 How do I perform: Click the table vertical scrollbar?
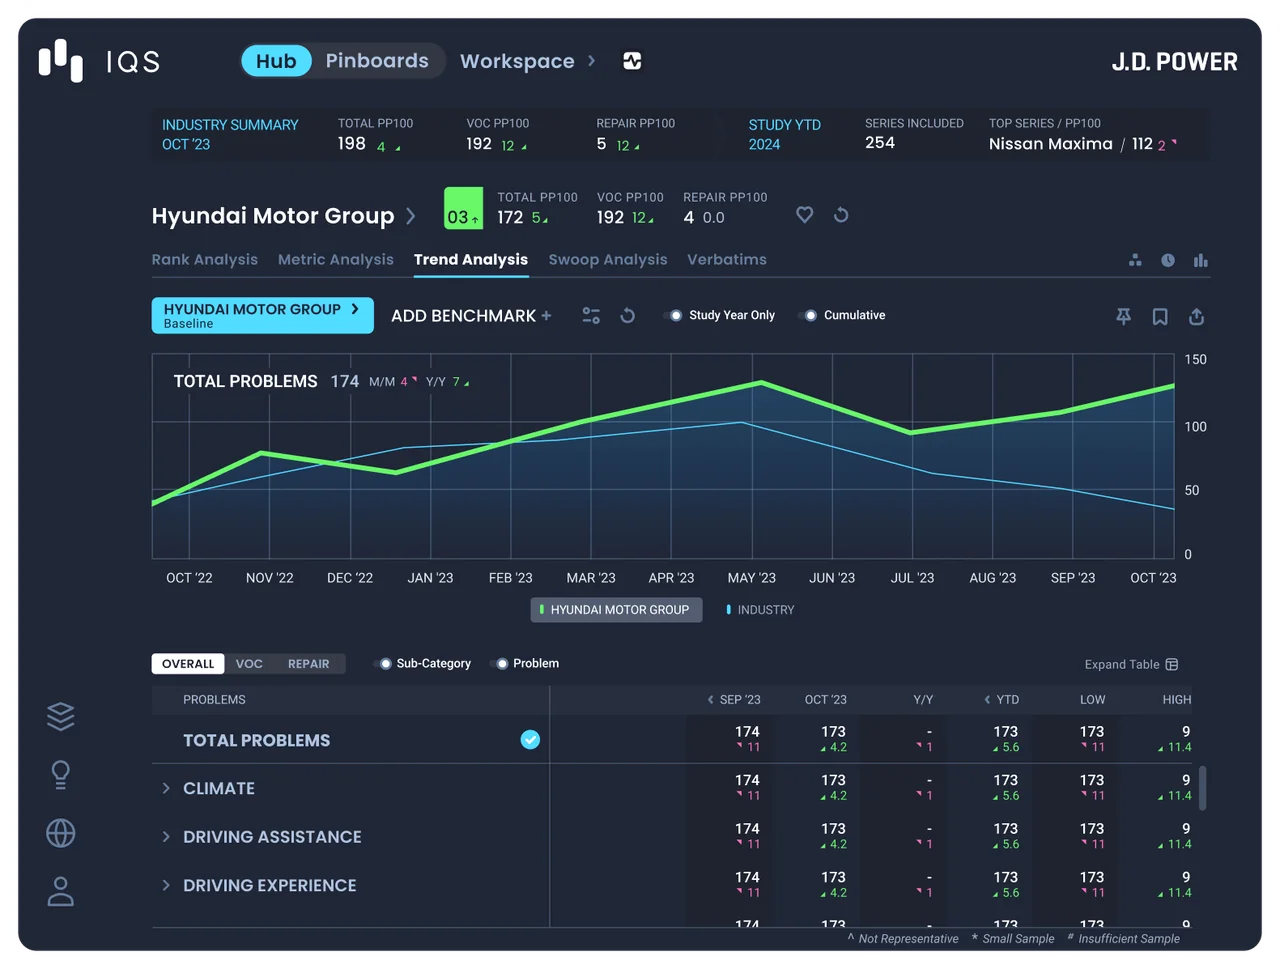1202,788
